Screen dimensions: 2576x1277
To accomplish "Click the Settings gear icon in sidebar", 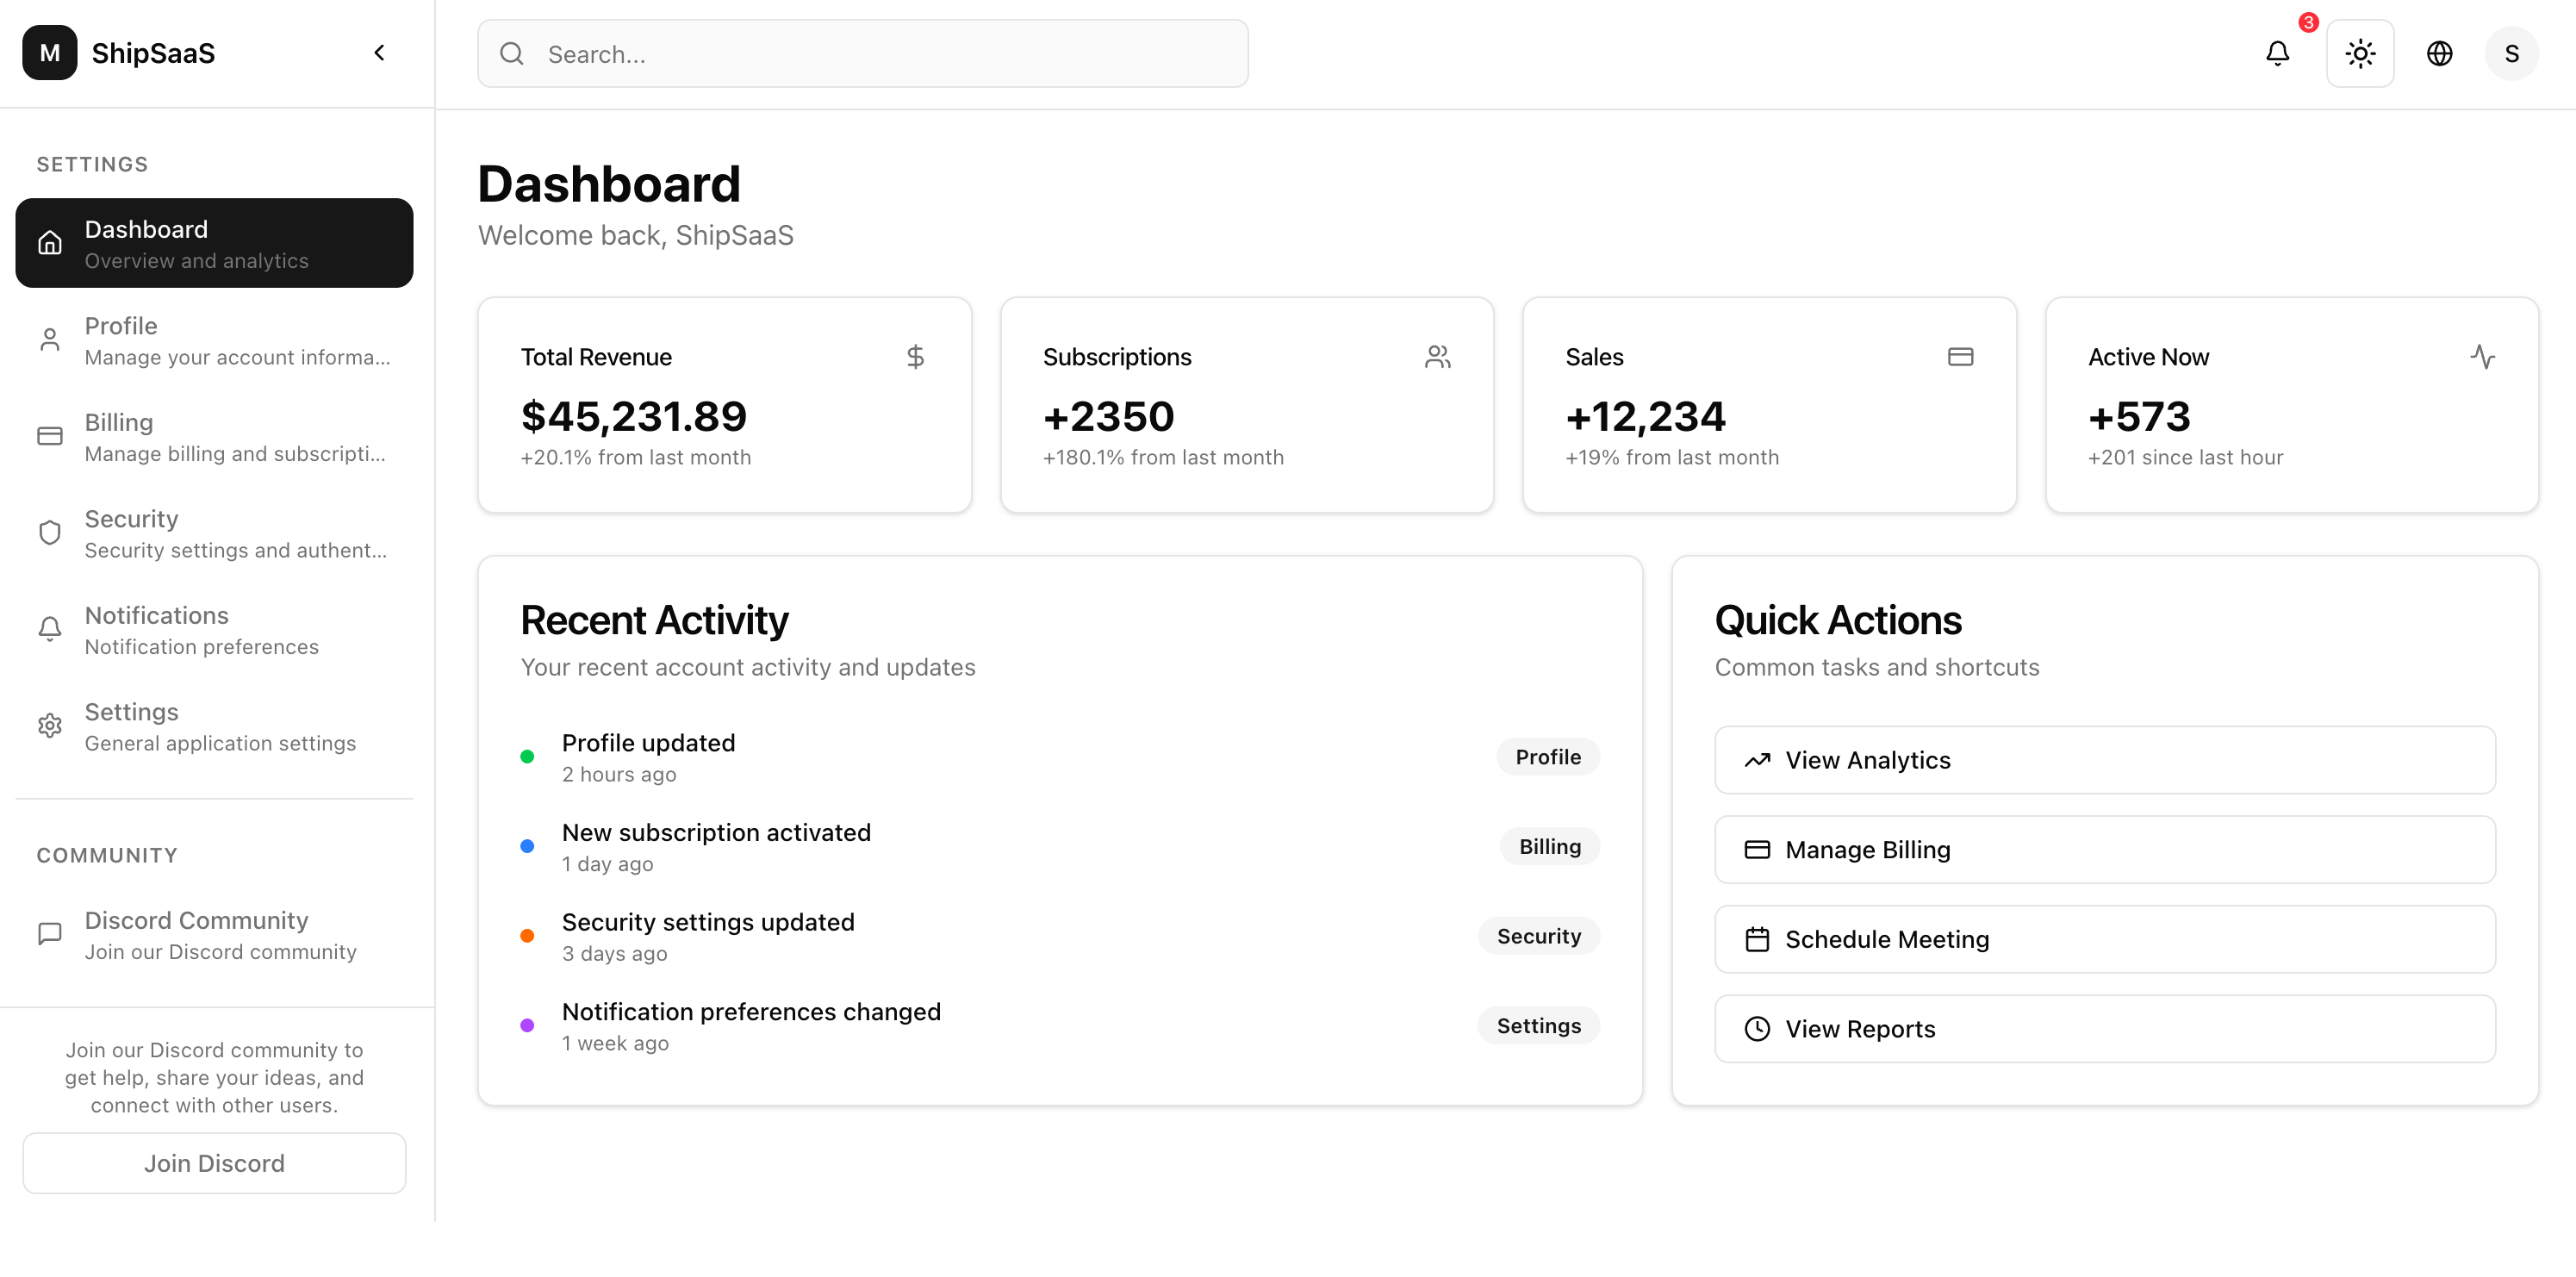I will tap(49, 725).
